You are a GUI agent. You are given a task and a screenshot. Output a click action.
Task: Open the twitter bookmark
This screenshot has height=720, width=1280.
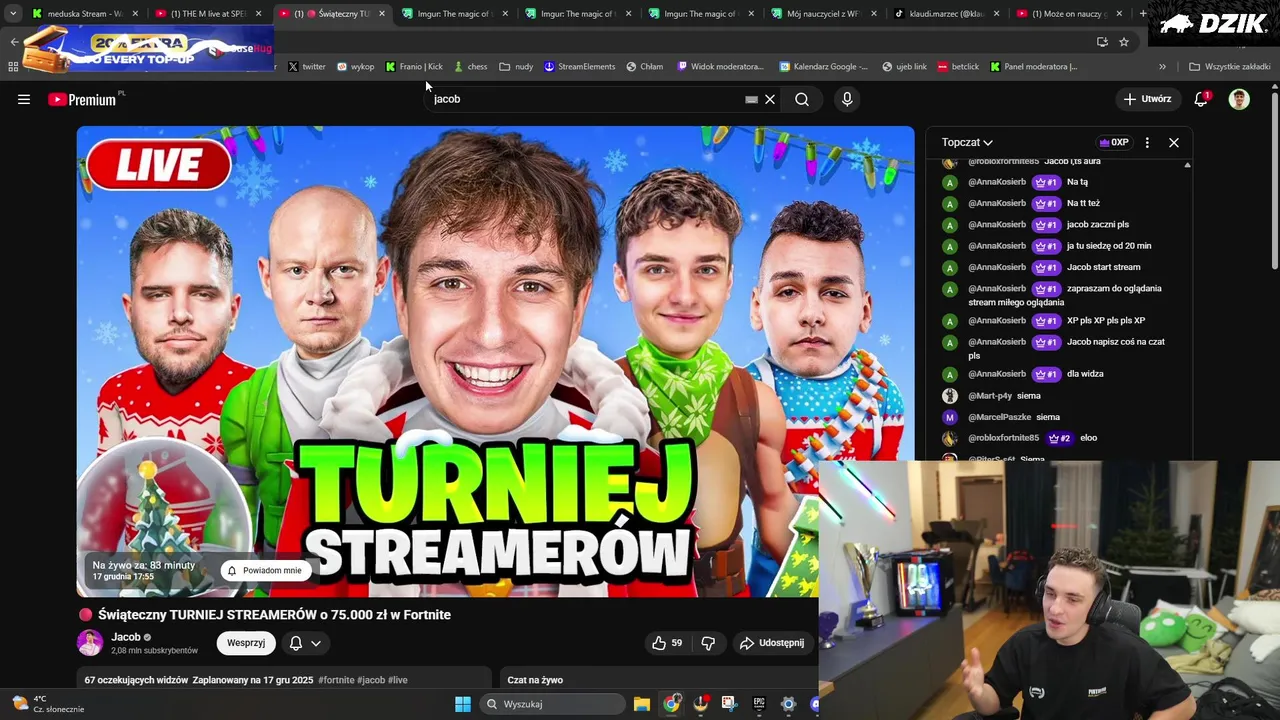(306, 67)
